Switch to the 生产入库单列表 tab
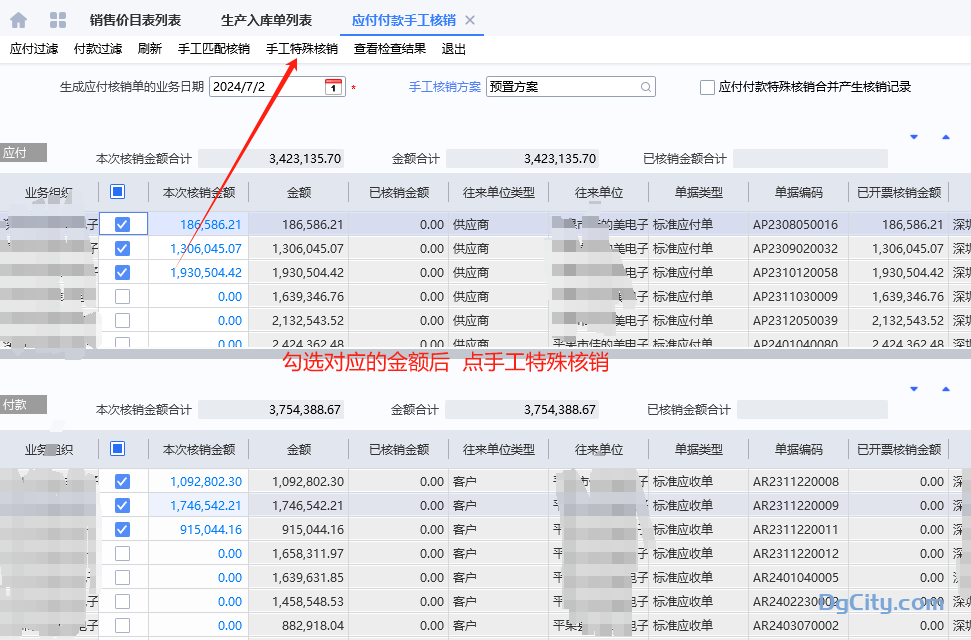The height and width of the screenshot is (640, 971). click(x=266, y=18)
